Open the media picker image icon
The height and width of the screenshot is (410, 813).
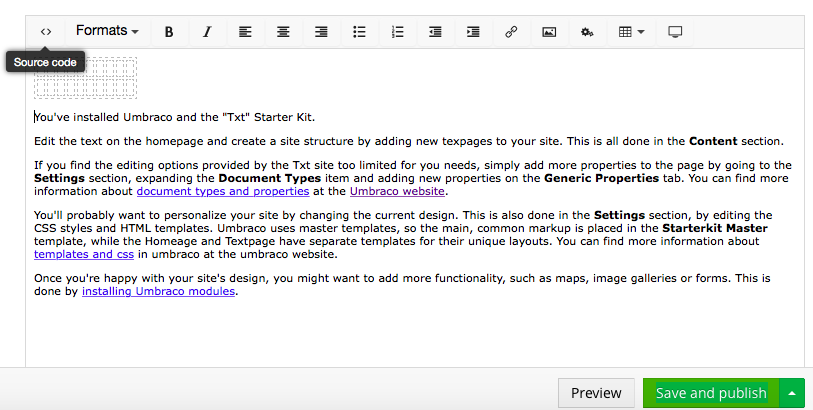[x=549, y=32]
